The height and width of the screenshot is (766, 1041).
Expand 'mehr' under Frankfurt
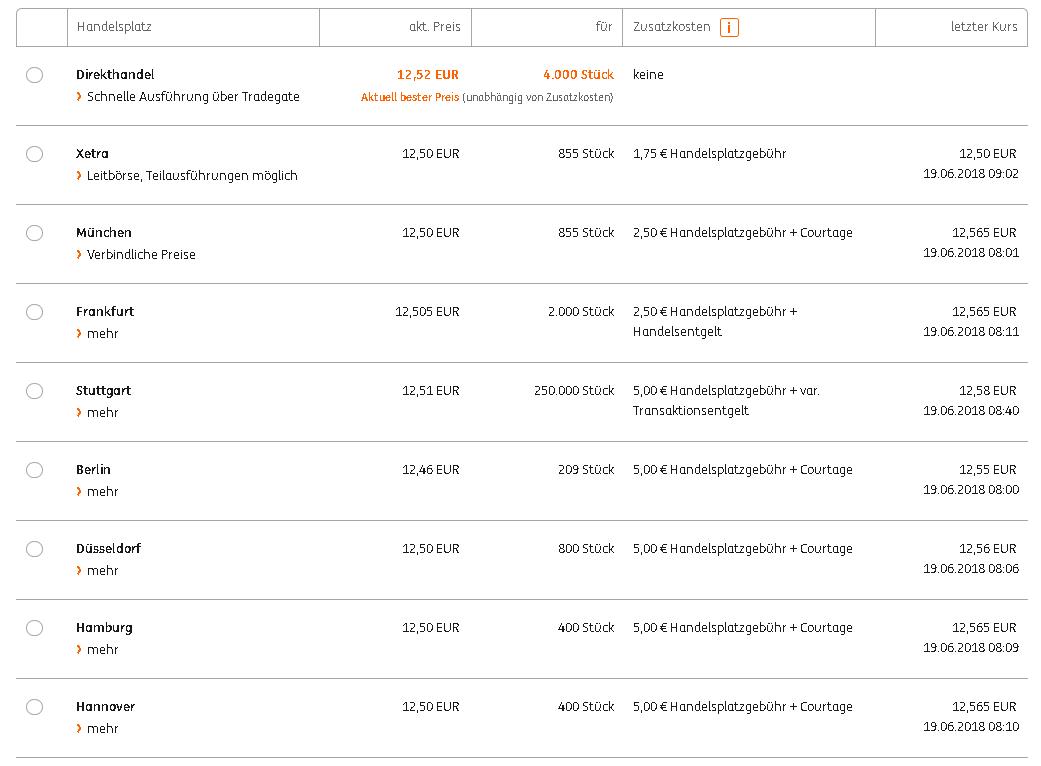[102, 334]
